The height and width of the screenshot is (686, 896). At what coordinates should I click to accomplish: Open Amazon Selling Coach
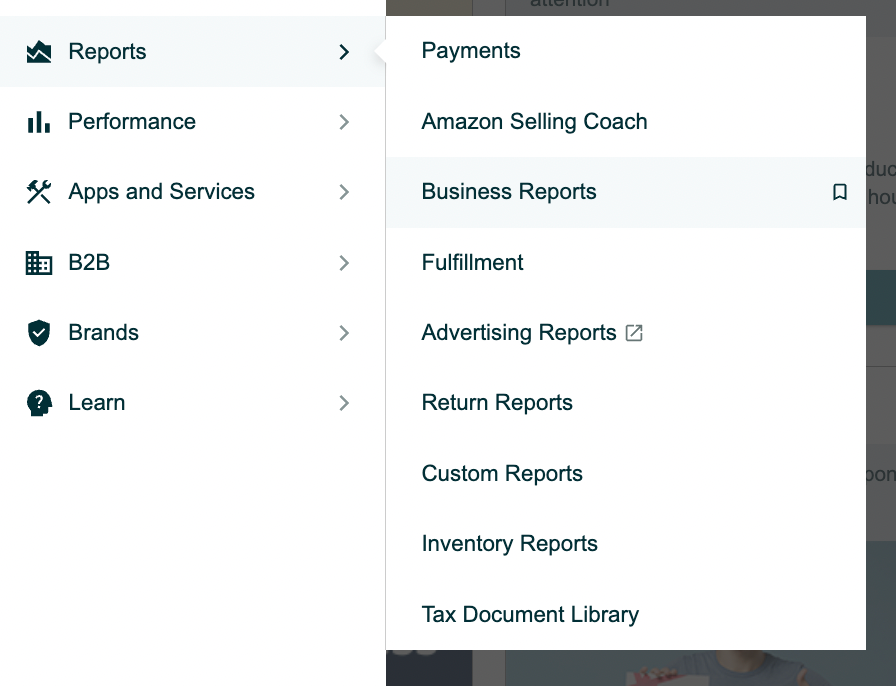coord(626,122)
